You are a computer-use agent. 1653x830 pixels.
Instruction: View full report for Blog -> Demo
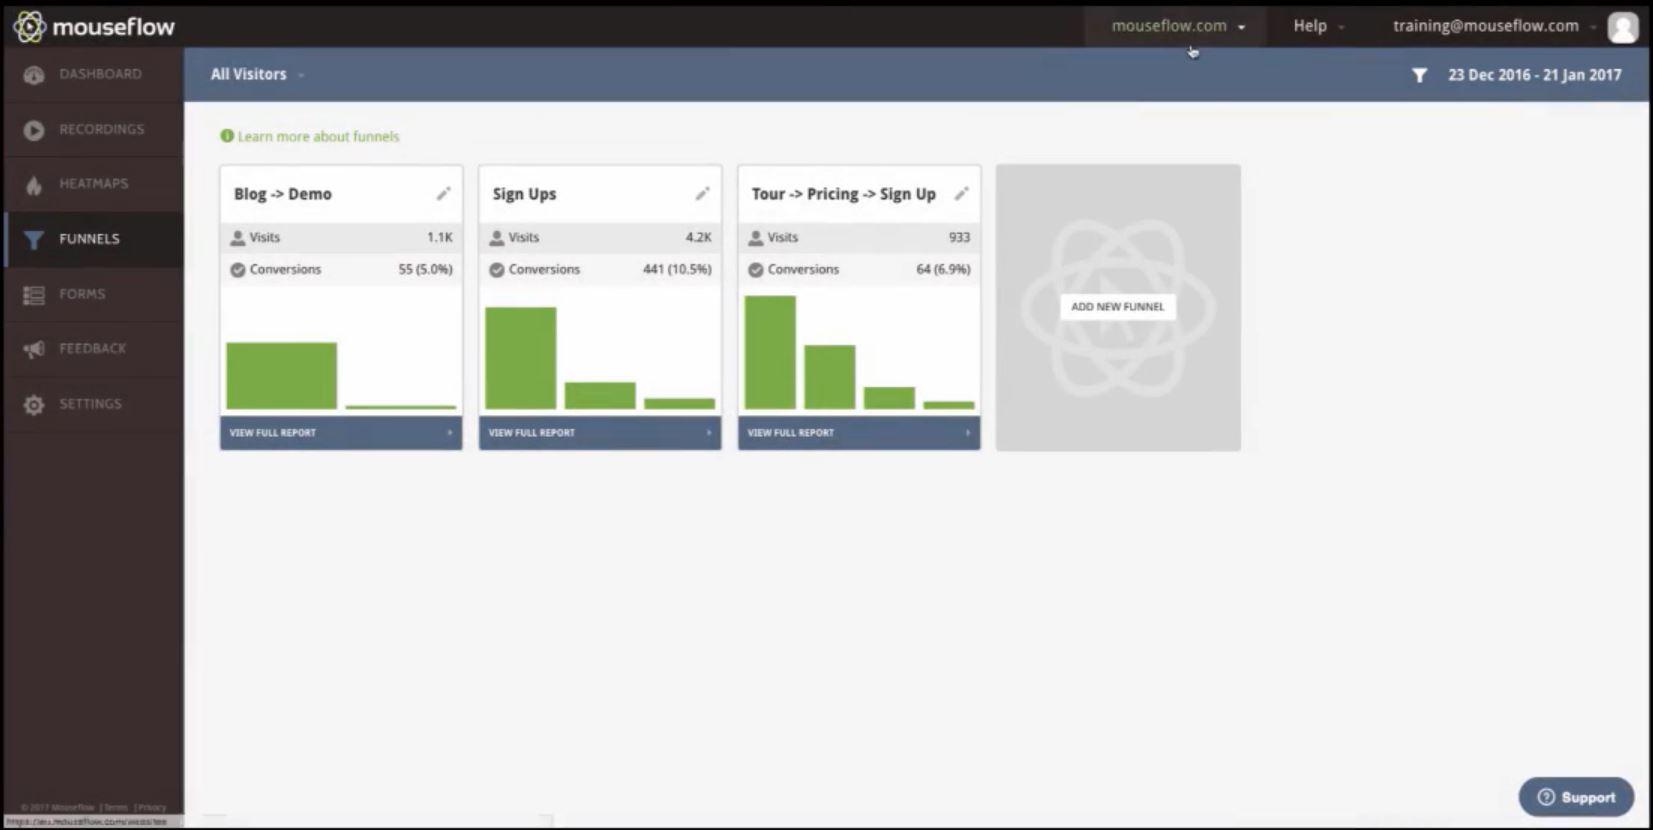tap(341, 433)
